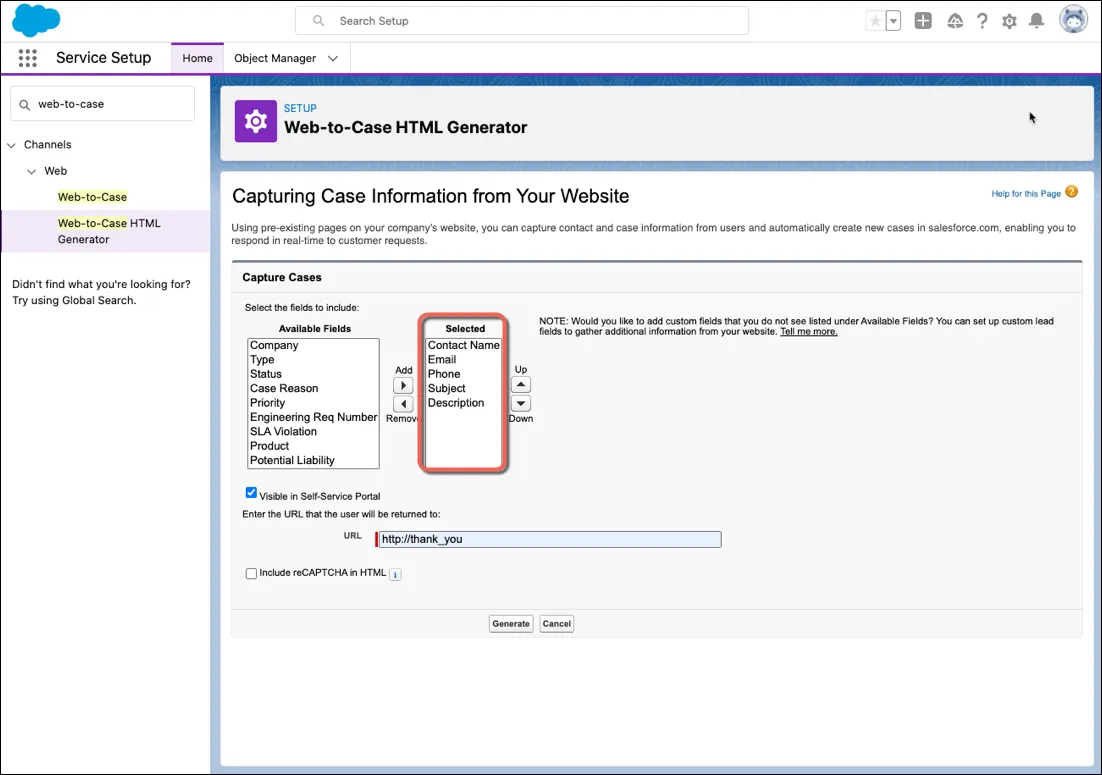Expand the dropdown chevron next to Object Manager
Viewport: 1102px width, 775px height.
(333, 58)
